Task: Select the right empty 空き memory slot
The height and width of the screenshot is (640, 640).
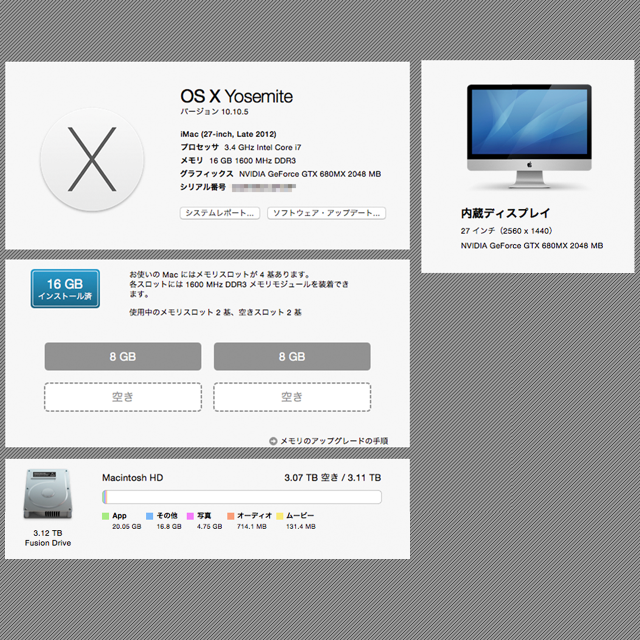Action: tap(292, 397)
